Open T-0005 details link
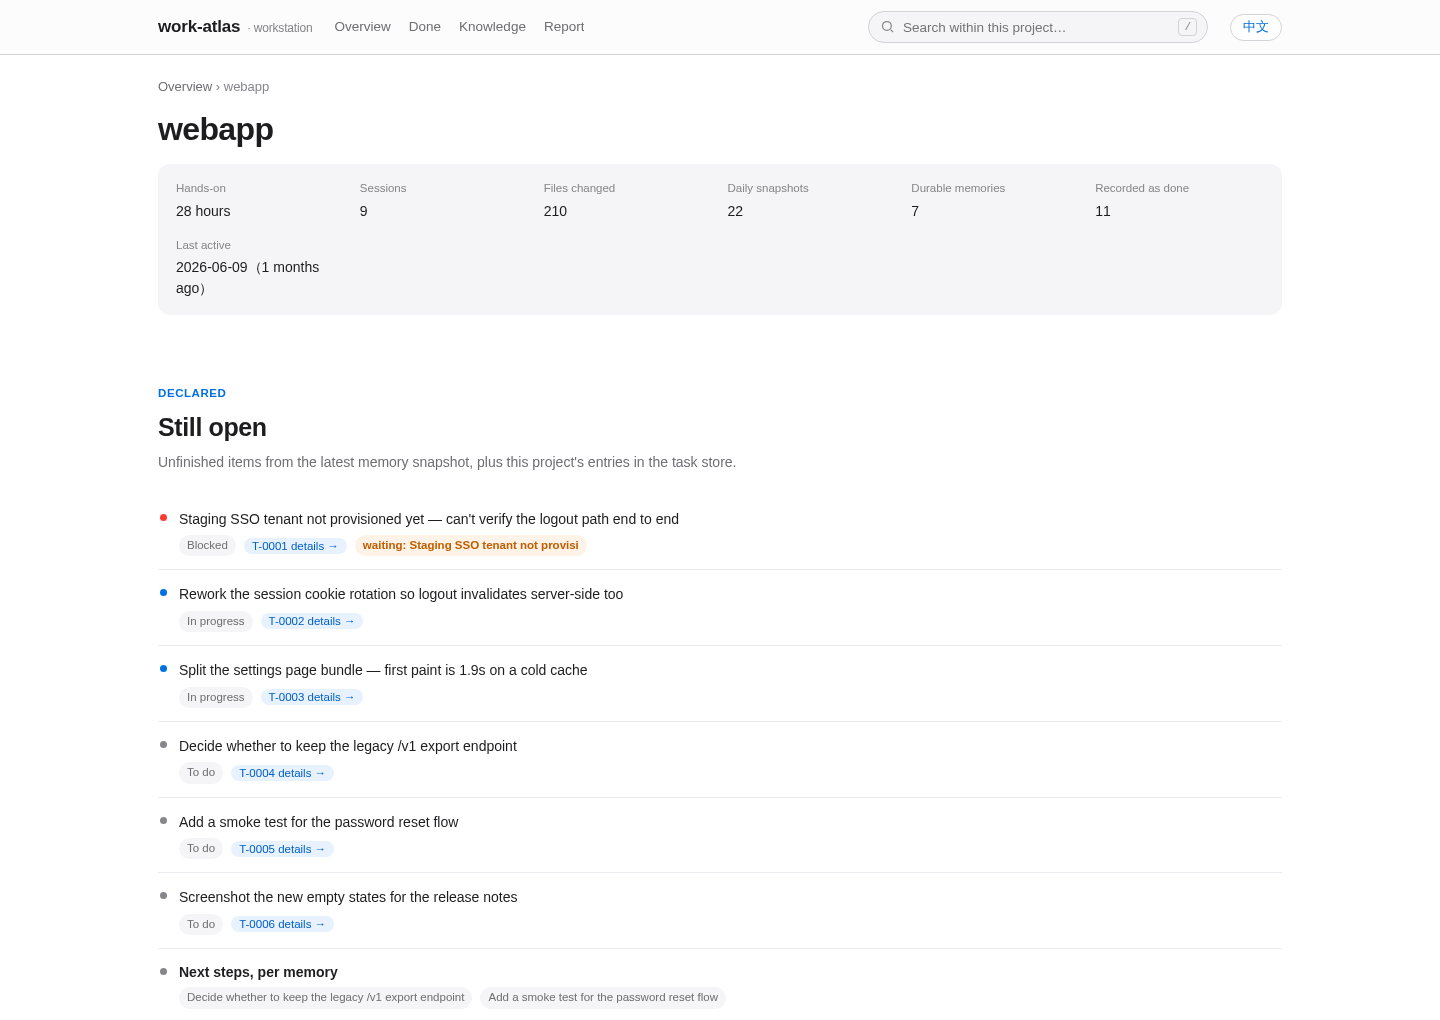The width and height of the screenshot is (1440, 1020). [x=282, y=849]
